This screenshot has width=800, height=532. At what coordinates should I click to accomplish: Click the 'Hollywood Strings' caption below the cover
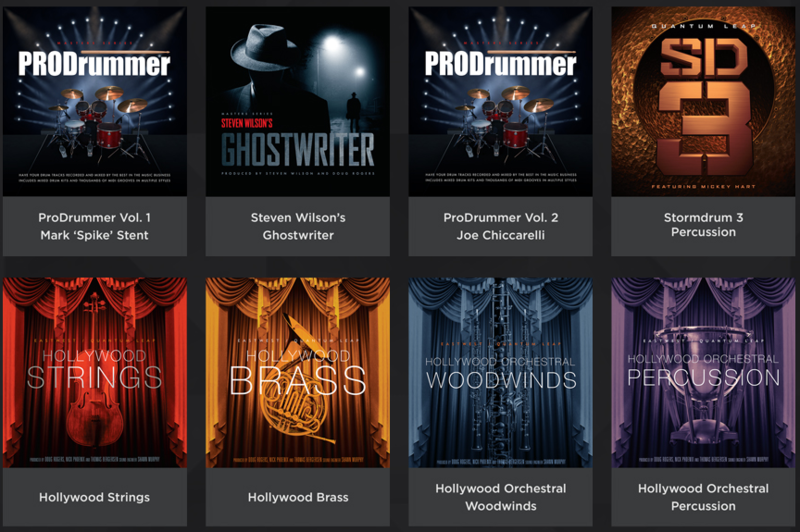95,497
